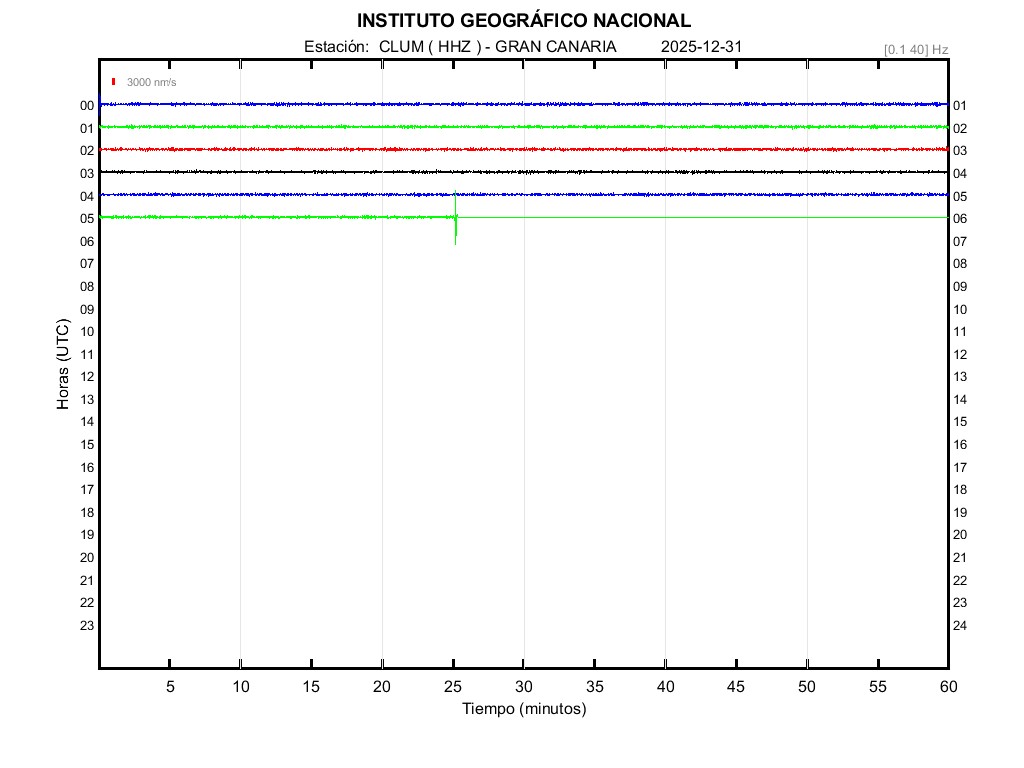The width and height of the screenshot is (1024, 768).
Task: Click the 60 tick on the minutes axis
Action: click(x=948, y=686)
